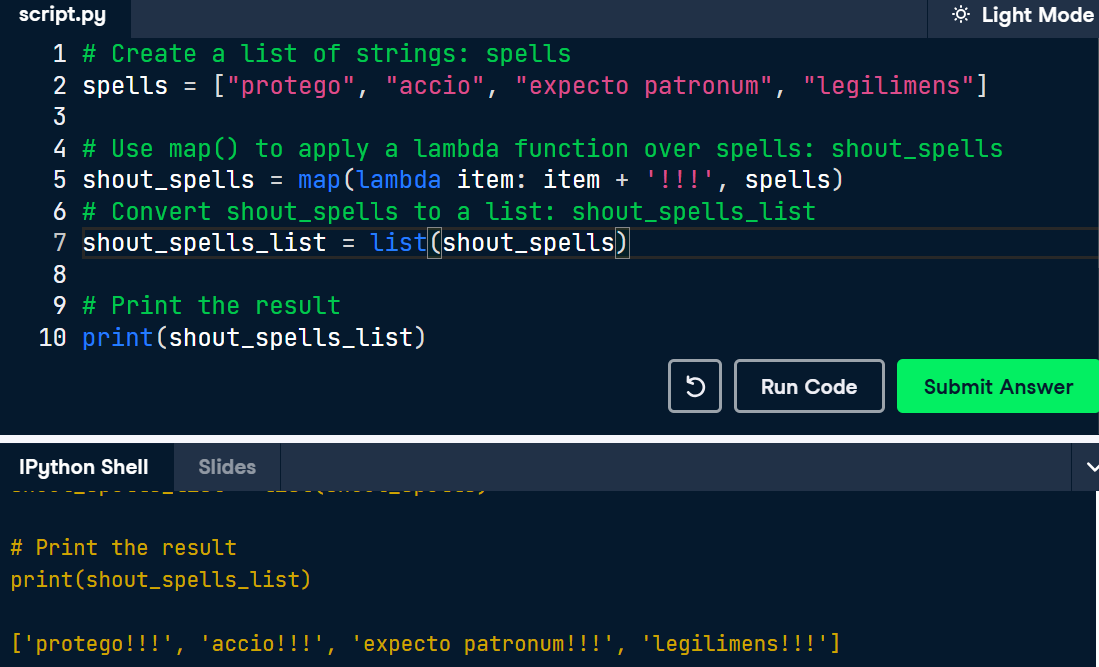Click the '!!!' string in line 5
This screenshot has width=1099, height=667.
coord(679,180)
